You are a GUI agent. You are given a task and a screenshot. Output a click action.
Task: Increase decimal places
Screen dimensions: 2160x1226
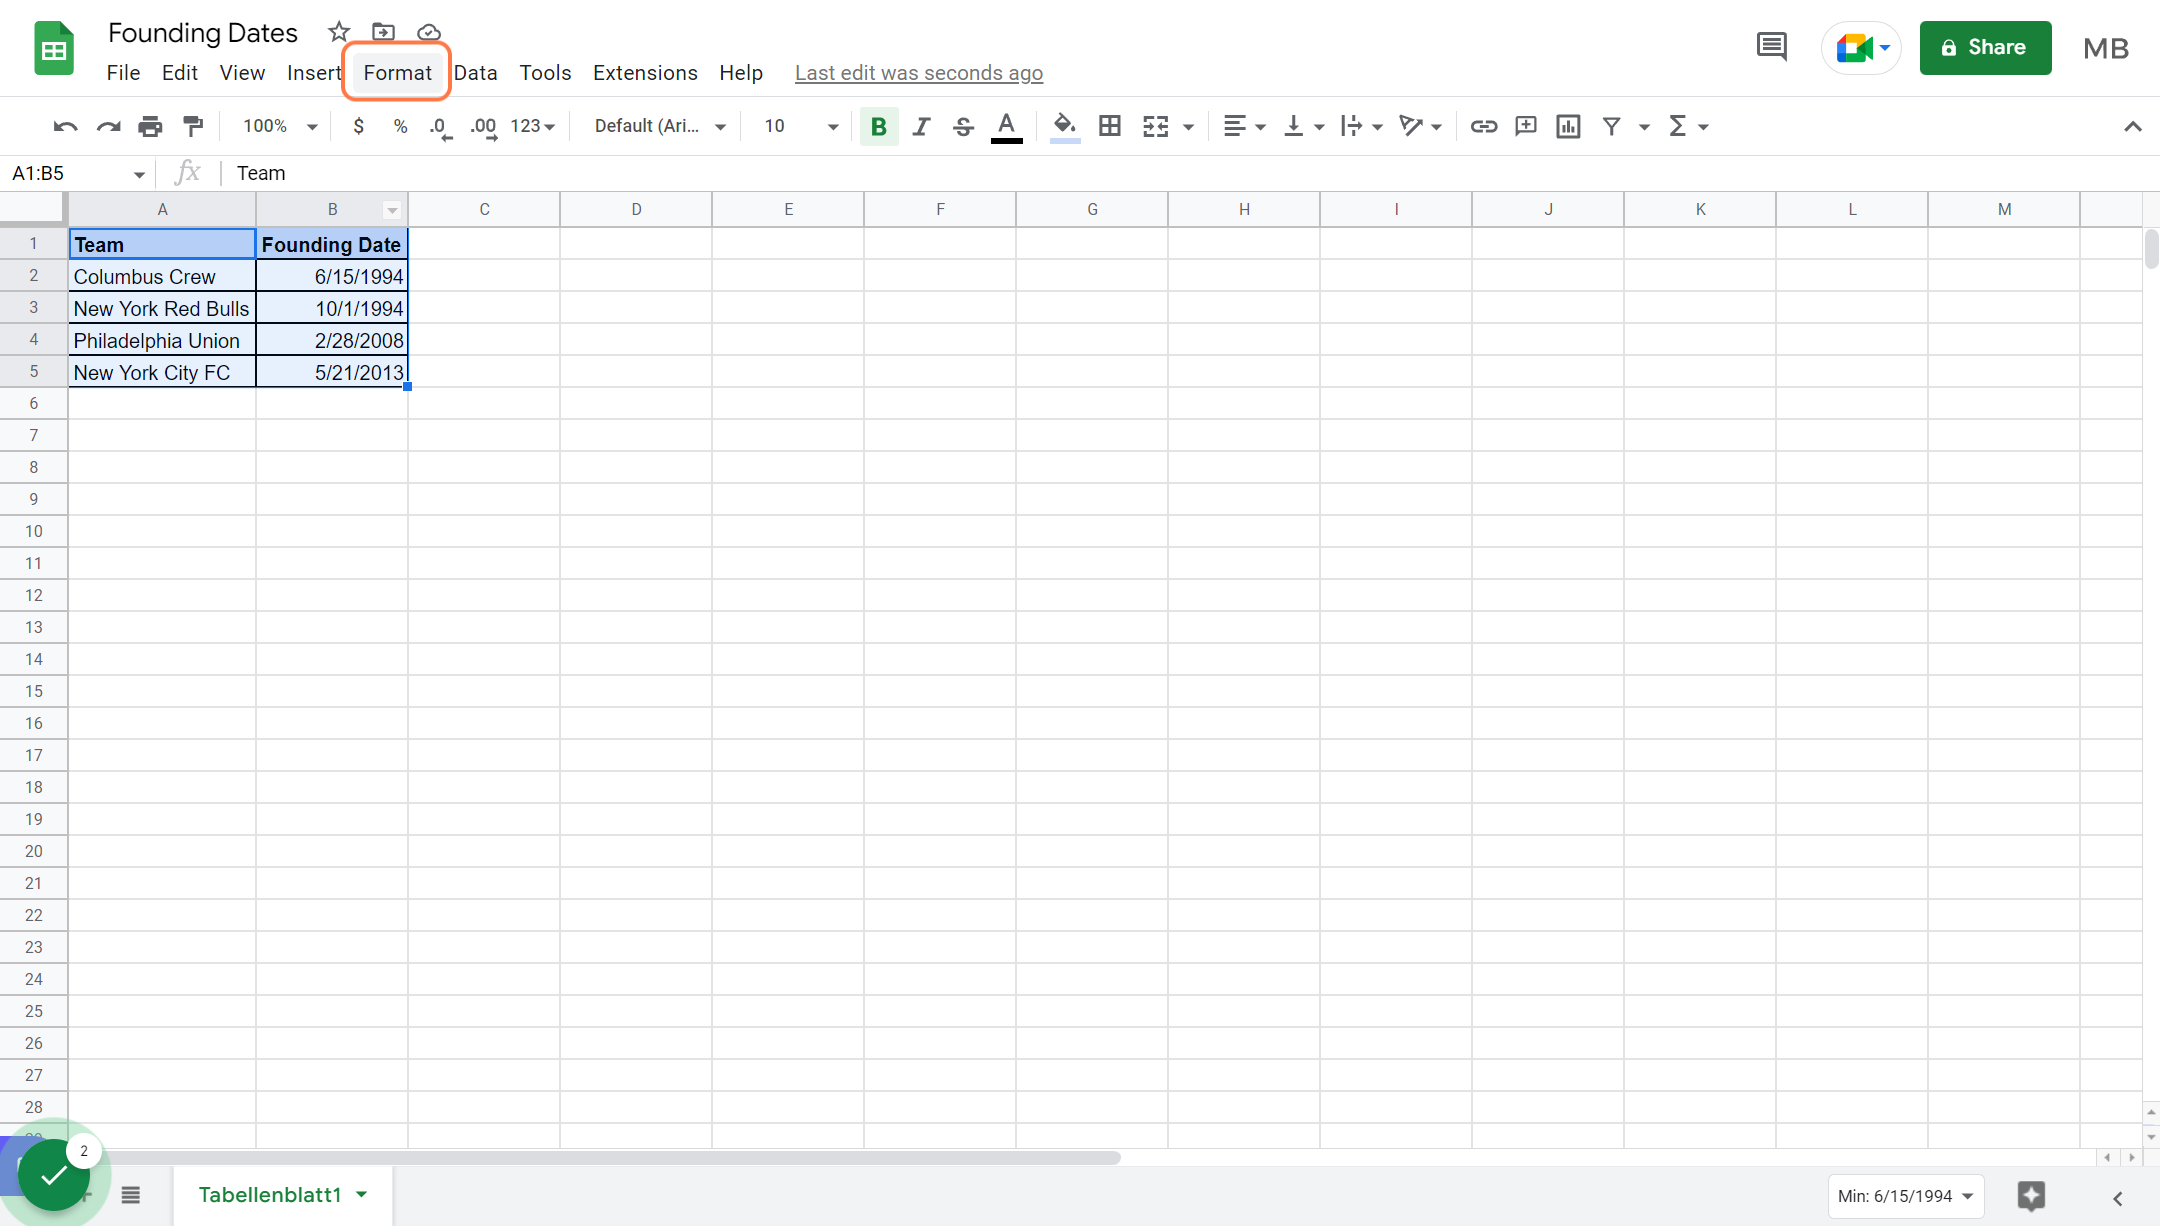pos(484,127)
